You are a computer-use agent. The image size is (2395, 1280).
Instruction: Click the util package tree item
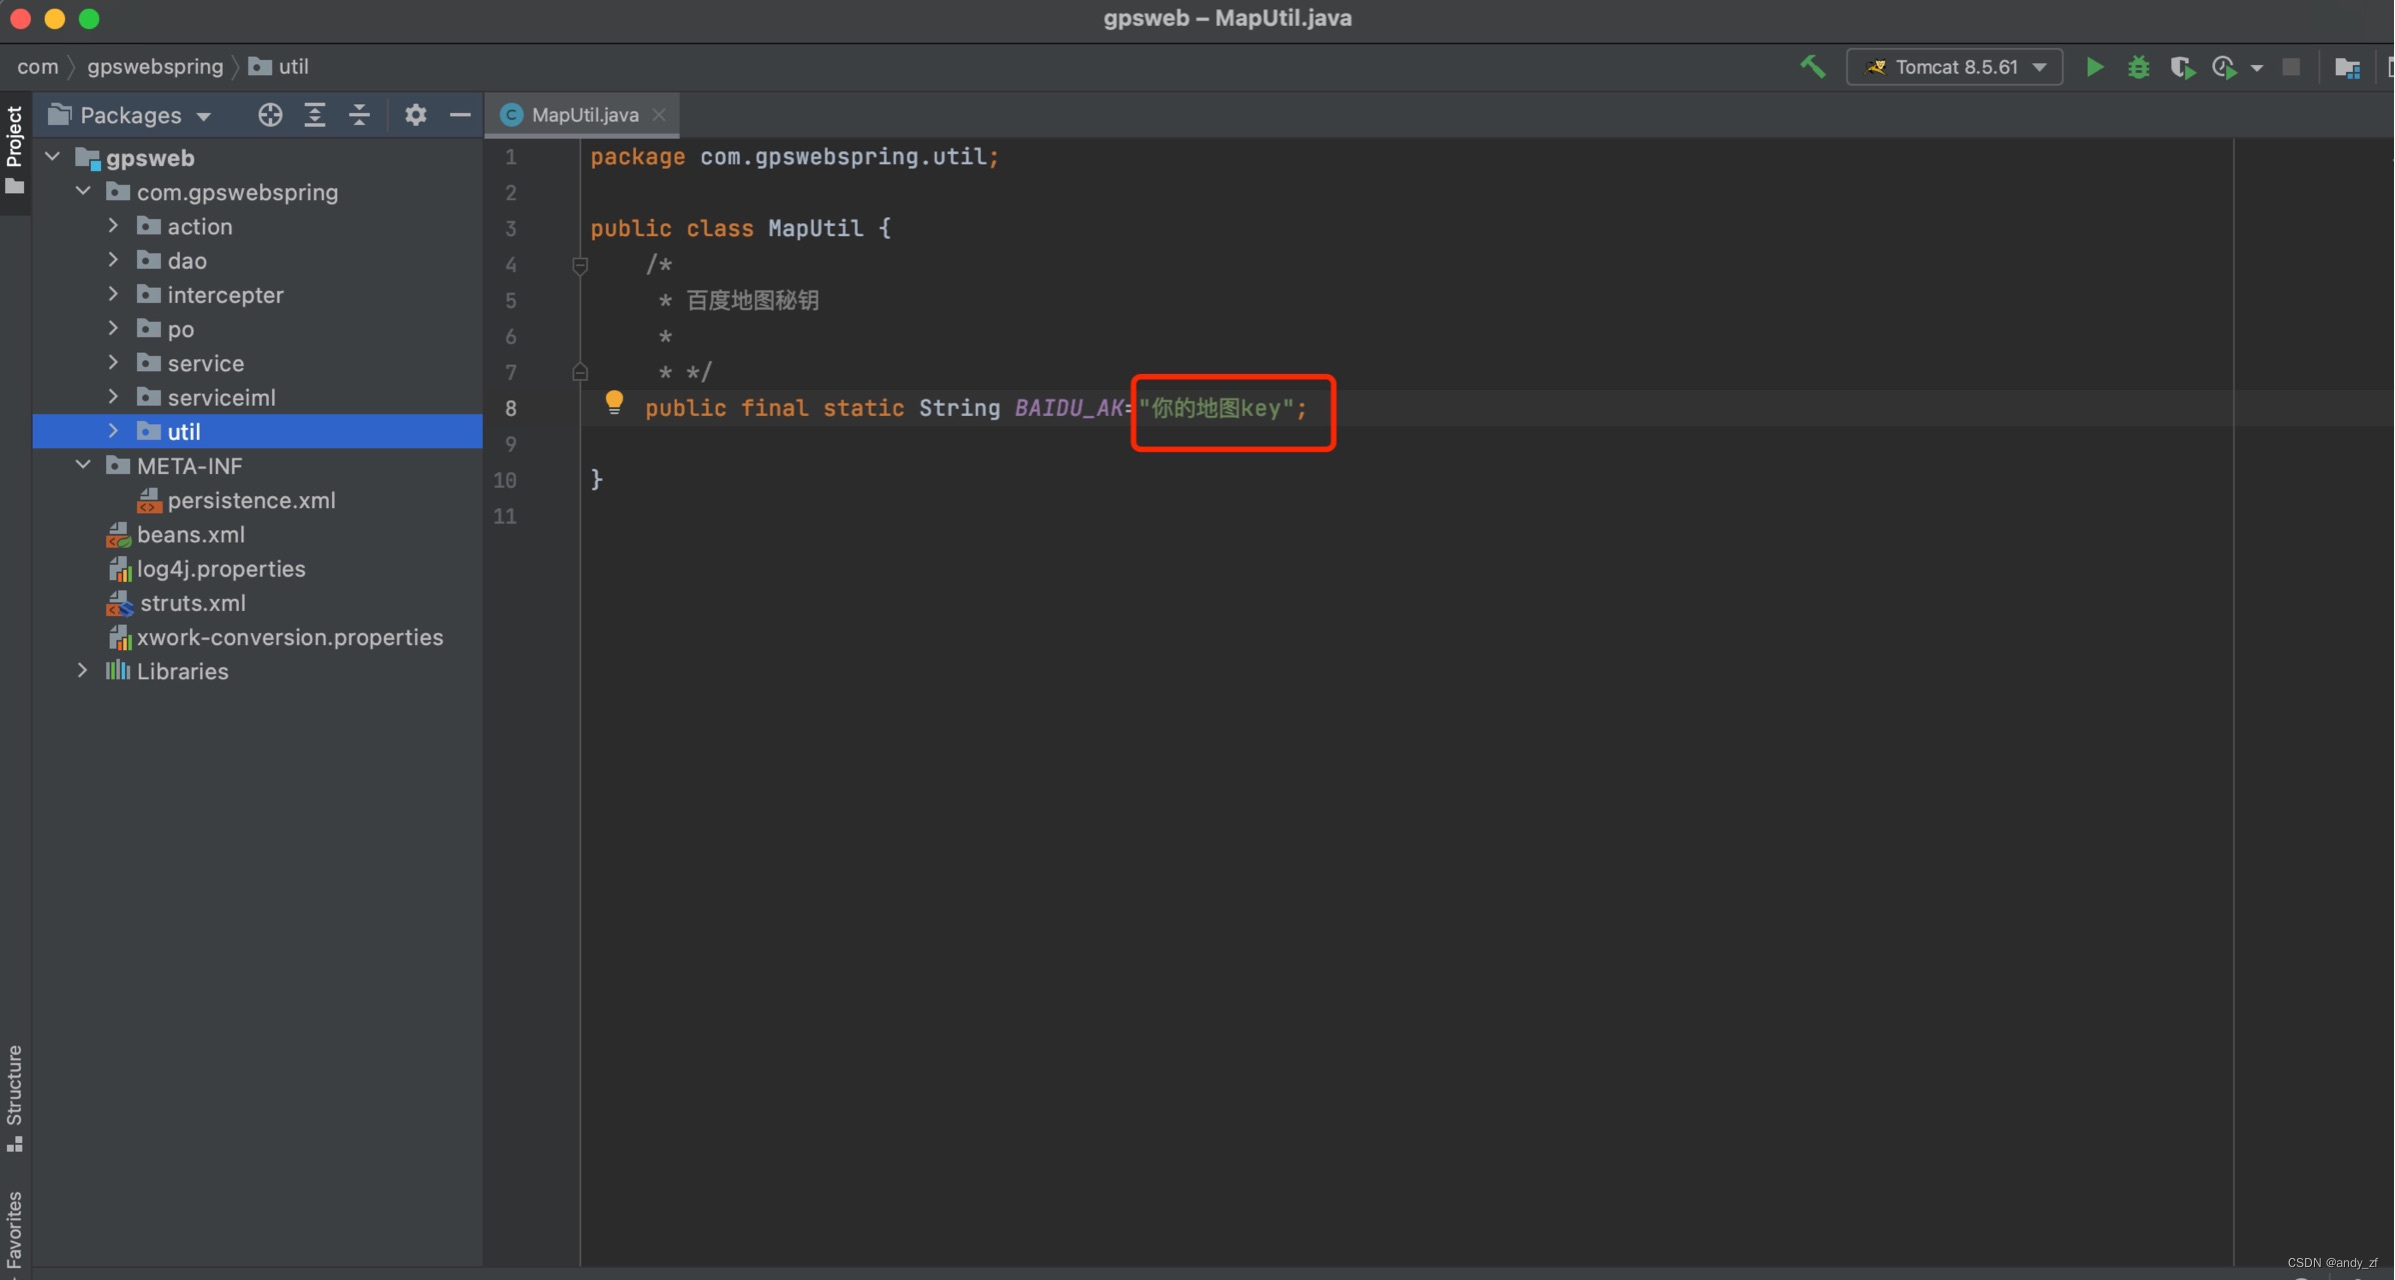point(184,431)
